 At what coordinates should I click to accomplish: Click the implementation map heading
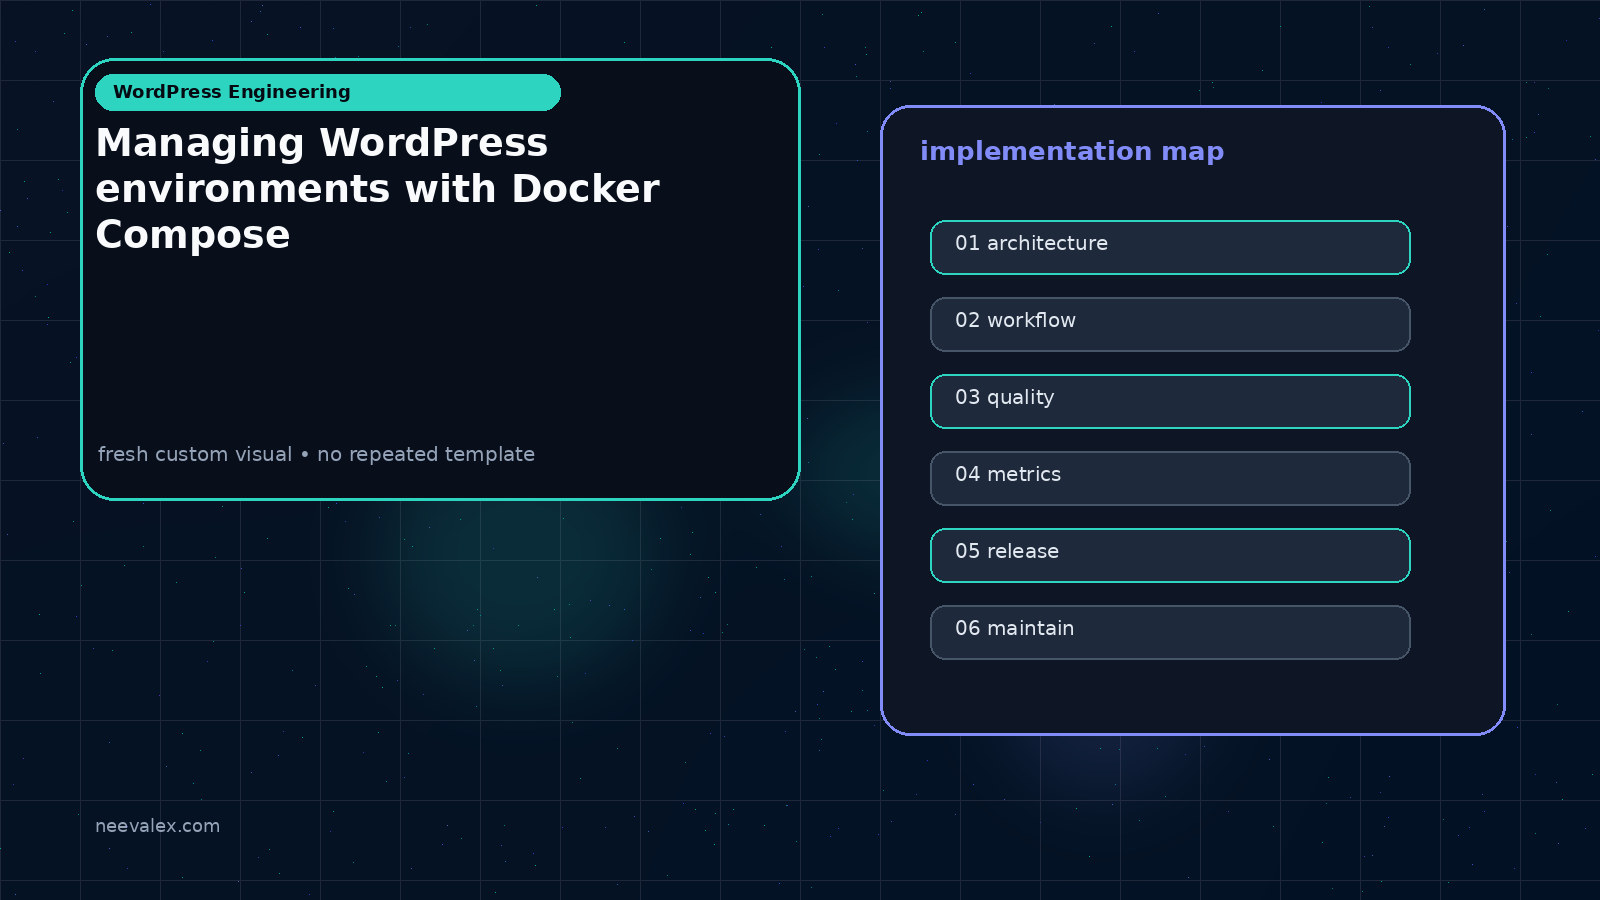(x=1072, y=151)
